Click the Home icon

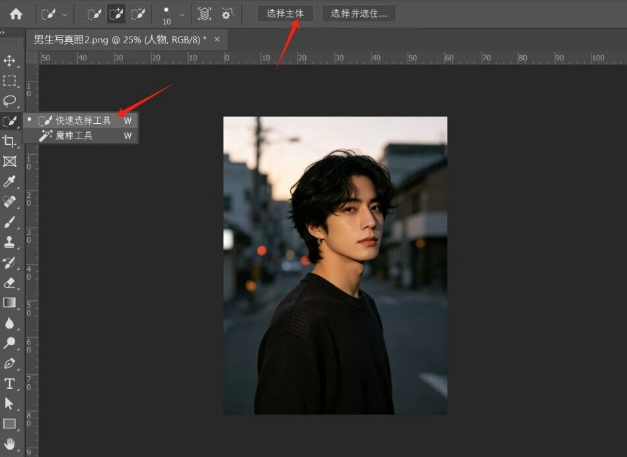pos(16,14)
